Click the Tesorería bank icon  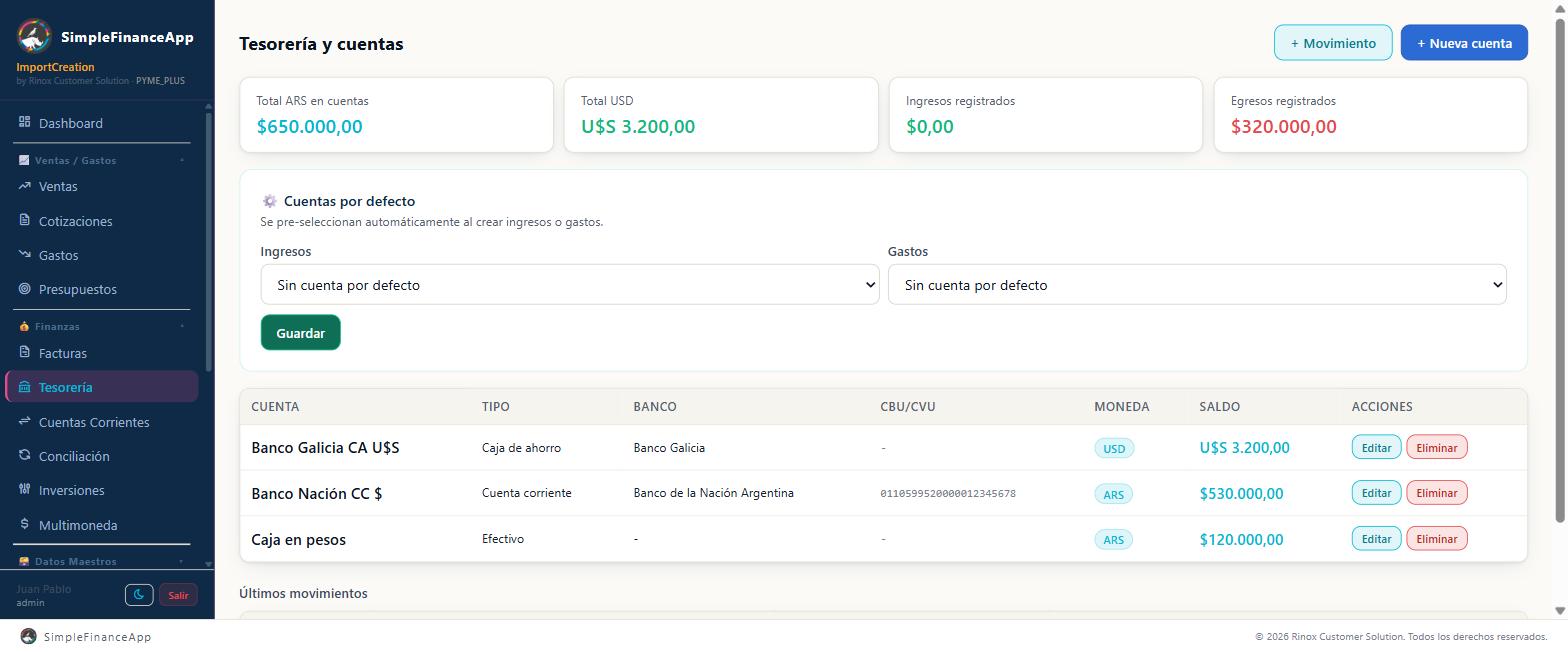[x=25, y=387]
